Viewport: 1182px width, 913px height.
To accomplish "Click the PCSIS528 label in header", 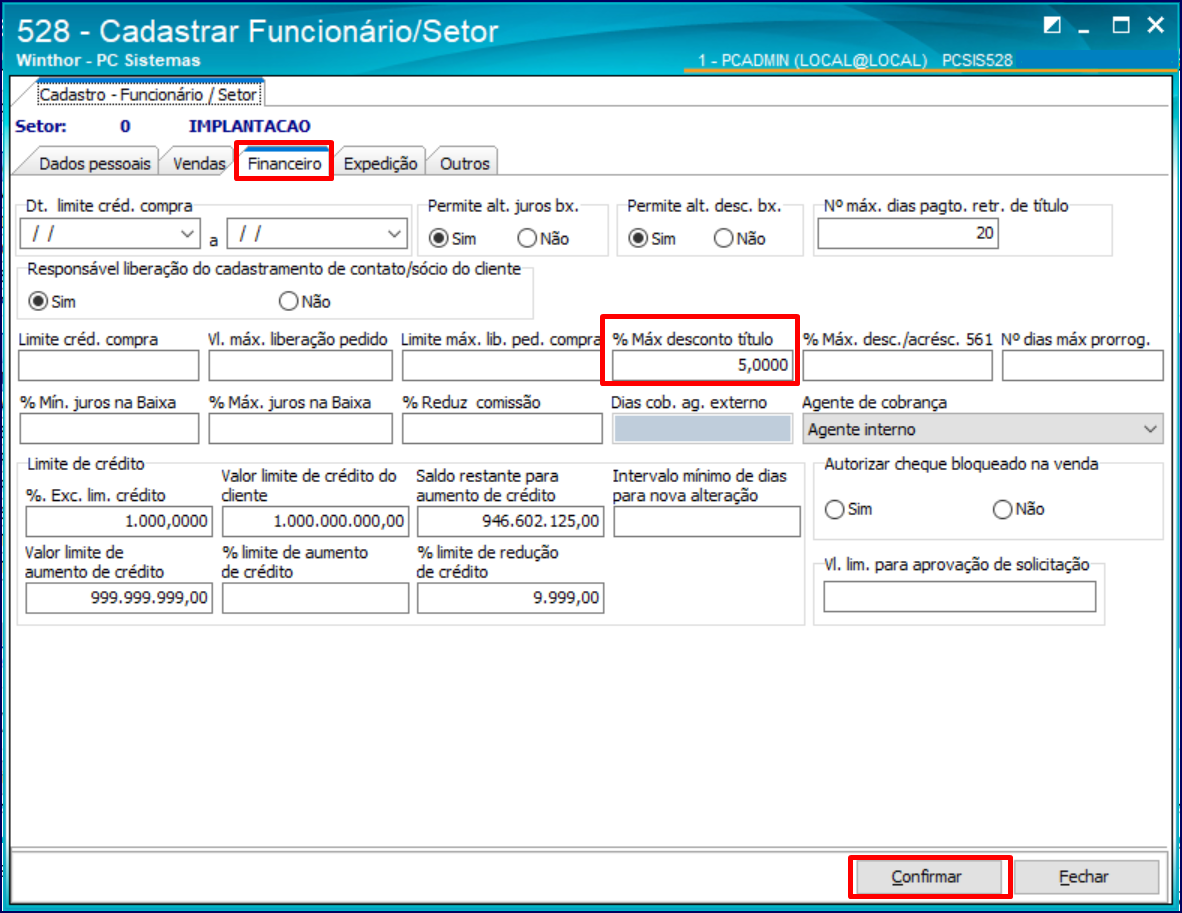I will pos(977,60).
